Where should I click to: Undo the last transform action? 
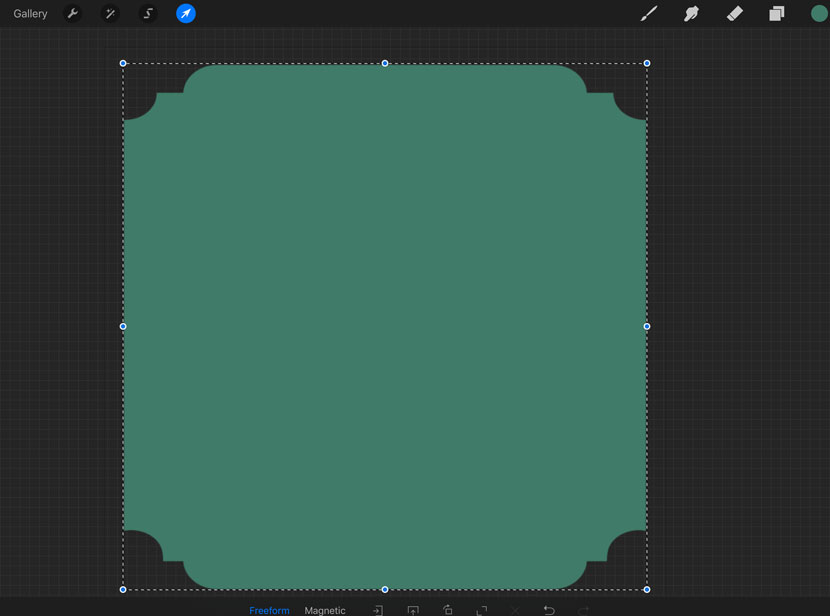tap(548, 610)
